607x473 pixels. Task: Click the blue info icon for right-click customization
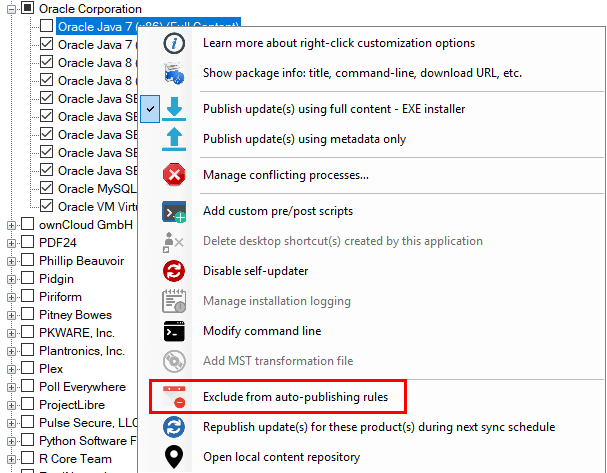click(174, 43)
